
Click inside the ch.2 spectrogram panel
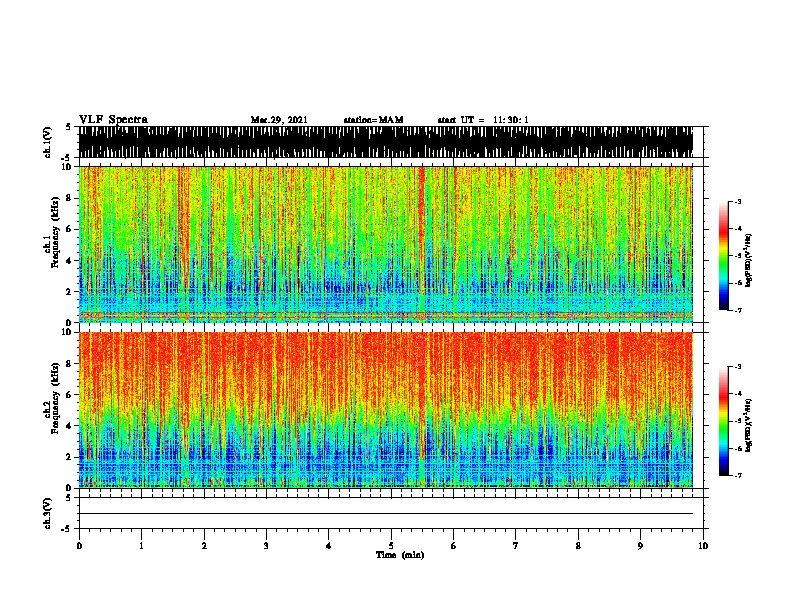tap(386, 410)
